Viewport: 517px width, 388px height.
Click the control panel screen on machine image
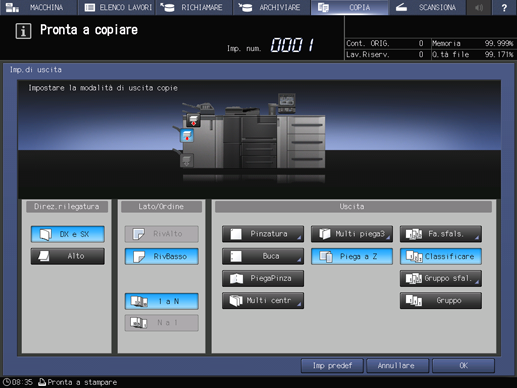click(287, 99)
